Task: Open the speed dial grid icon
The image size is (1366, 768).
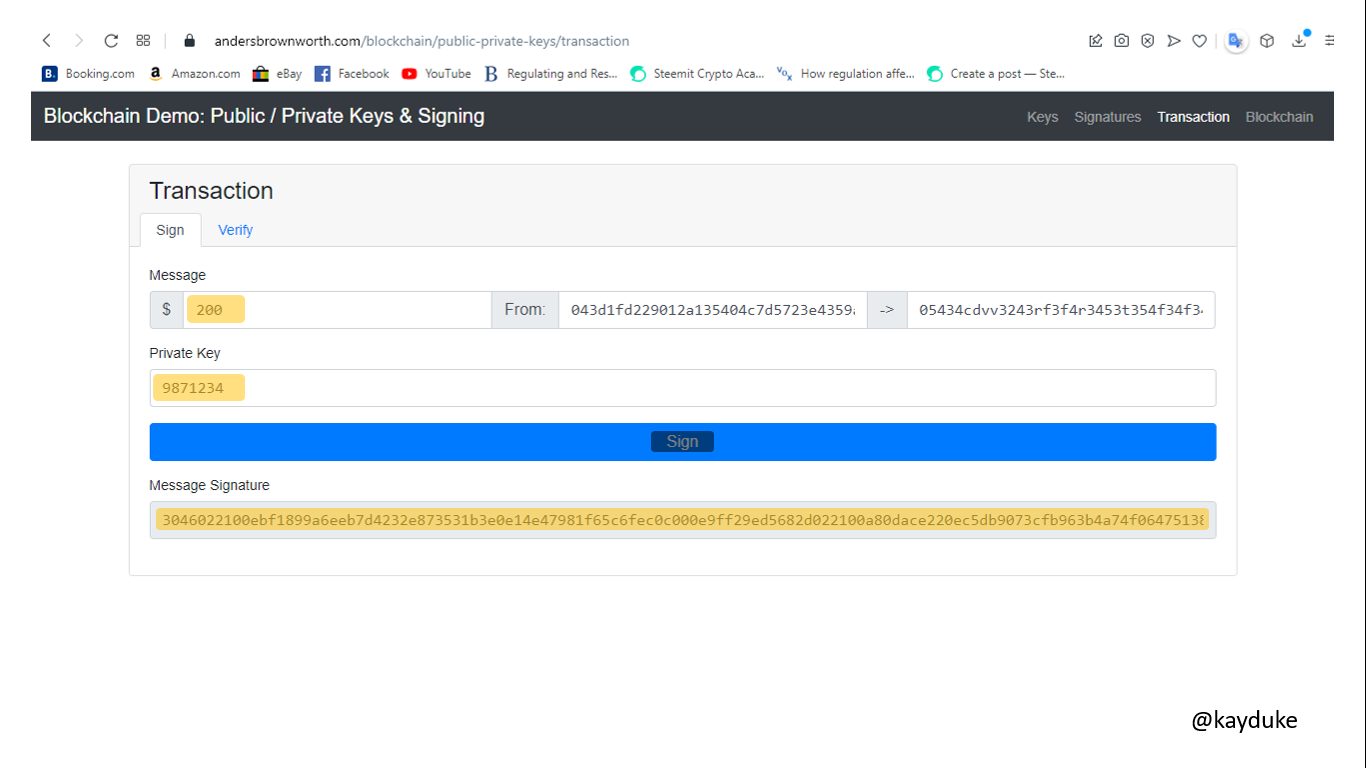Action: (143, 41)
